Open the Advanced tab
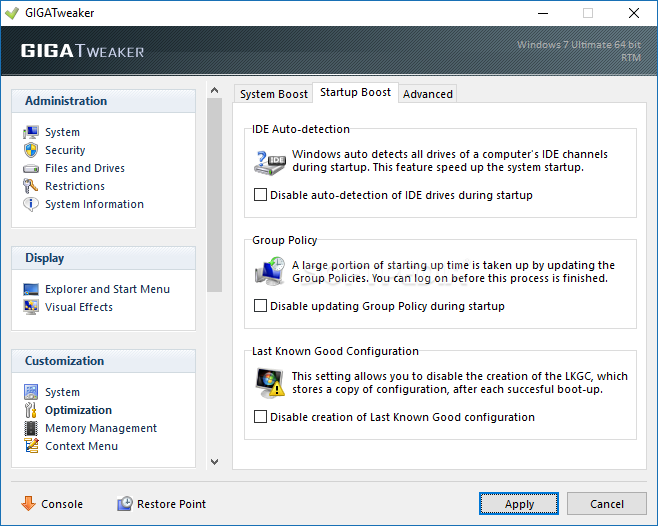This screenshot has height=526, width=658. tap(428, 94)
